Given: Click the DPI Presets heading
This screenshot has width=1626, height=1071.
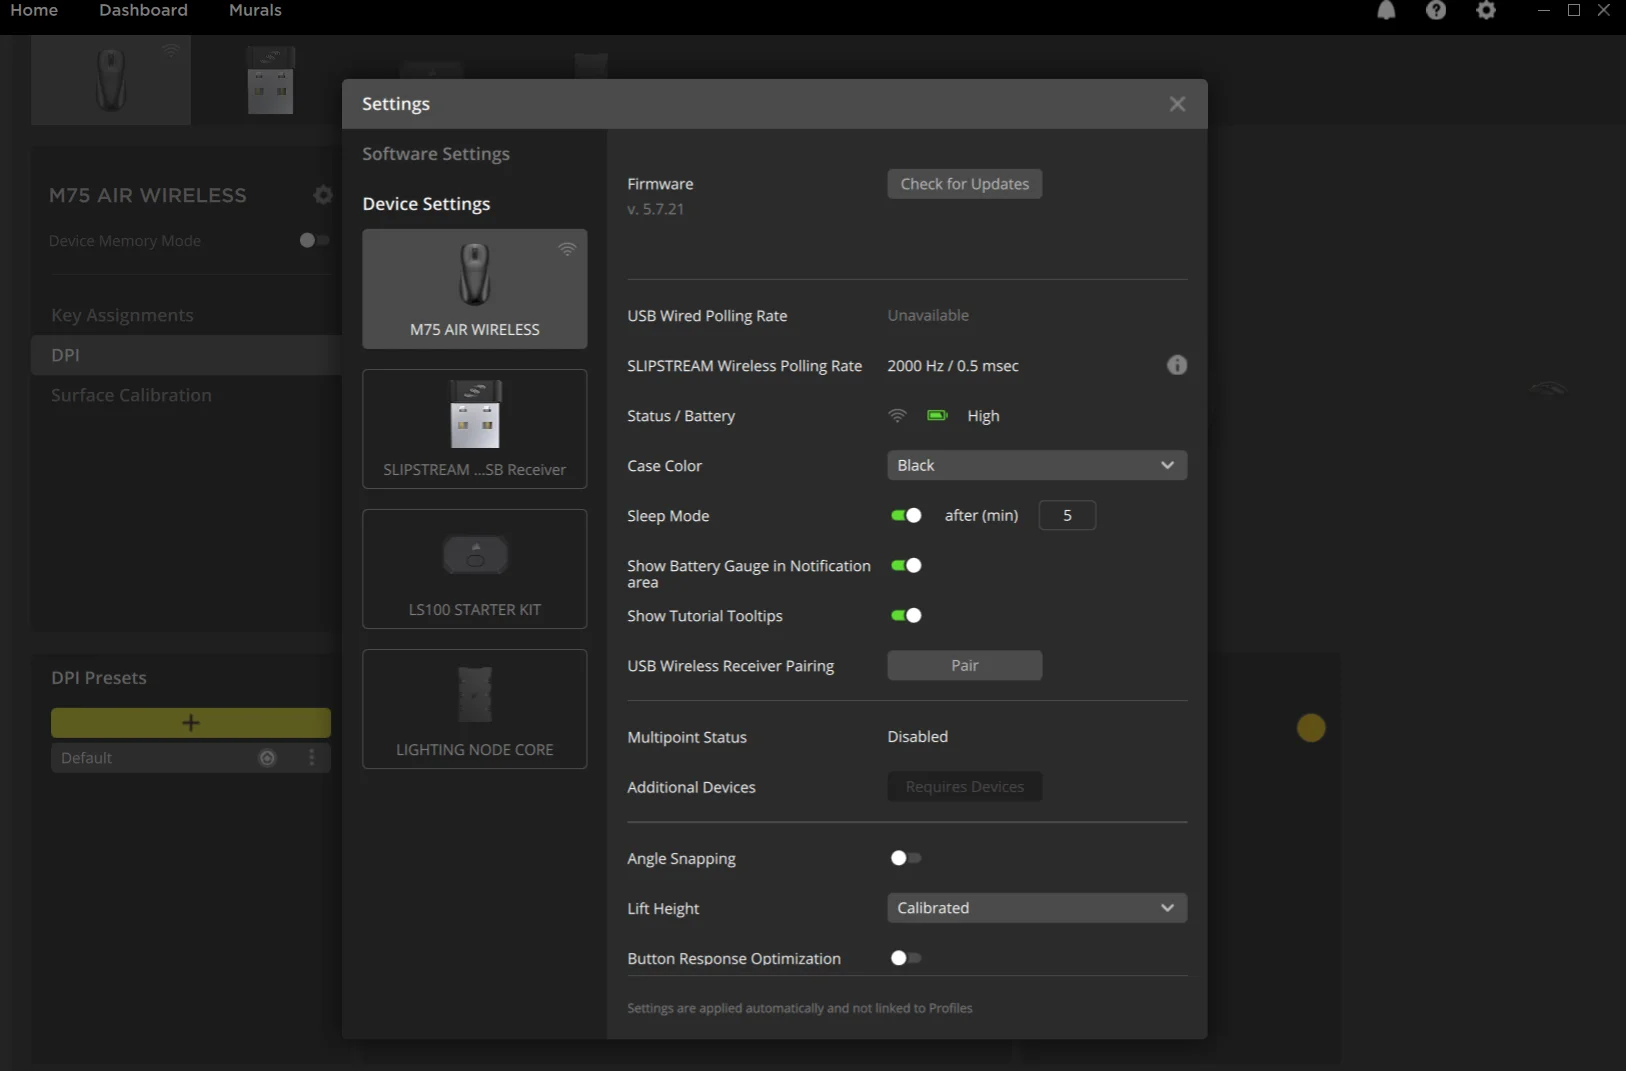Looking at the screenshot, I should tap(99, 678).
